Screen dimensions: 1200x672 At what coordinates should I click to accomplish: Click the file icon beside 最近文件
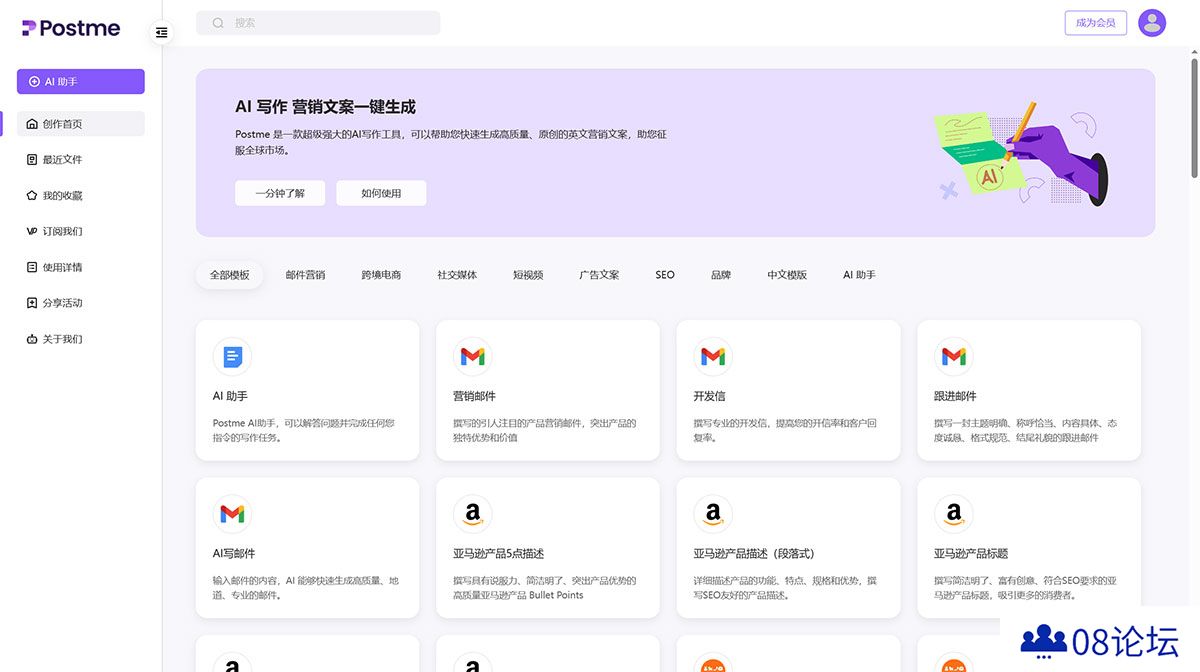click(x=32, y=160)
